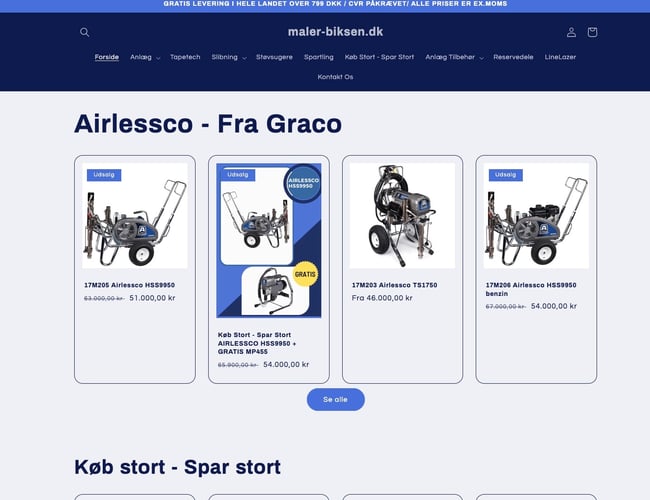Click the Køb stort - Spar stort heading
Viewport: 650px width, 500px height.
click(x=177, y=467)
